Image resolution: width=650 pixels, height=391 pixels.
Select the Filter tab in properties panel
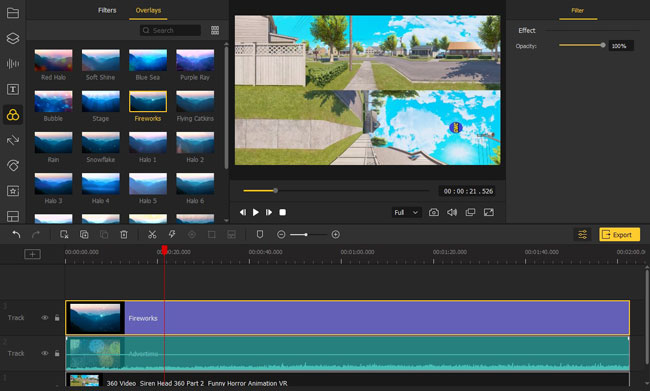coord(577,10)
